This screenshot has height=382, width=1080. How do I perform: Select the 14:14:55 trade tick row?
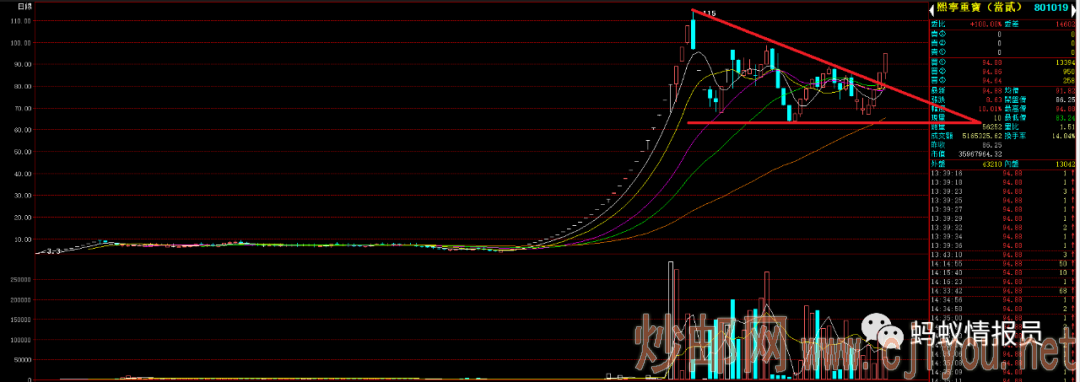tap(1004, 263)
